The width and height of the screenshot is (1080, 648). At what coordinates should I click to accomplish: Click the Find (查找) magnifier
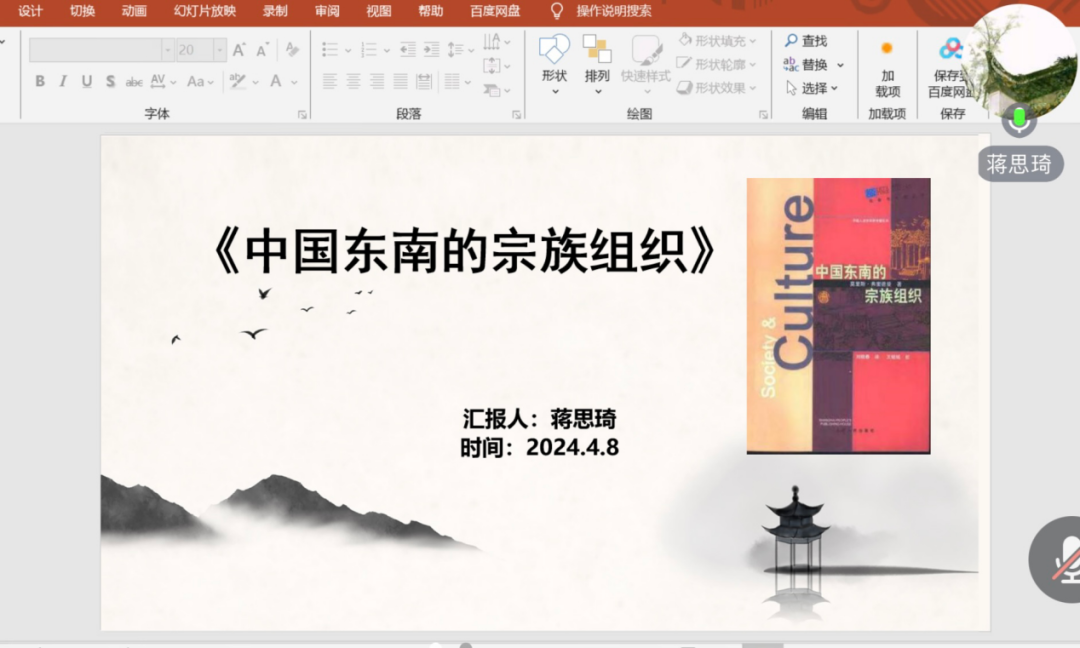pos(792,41)
